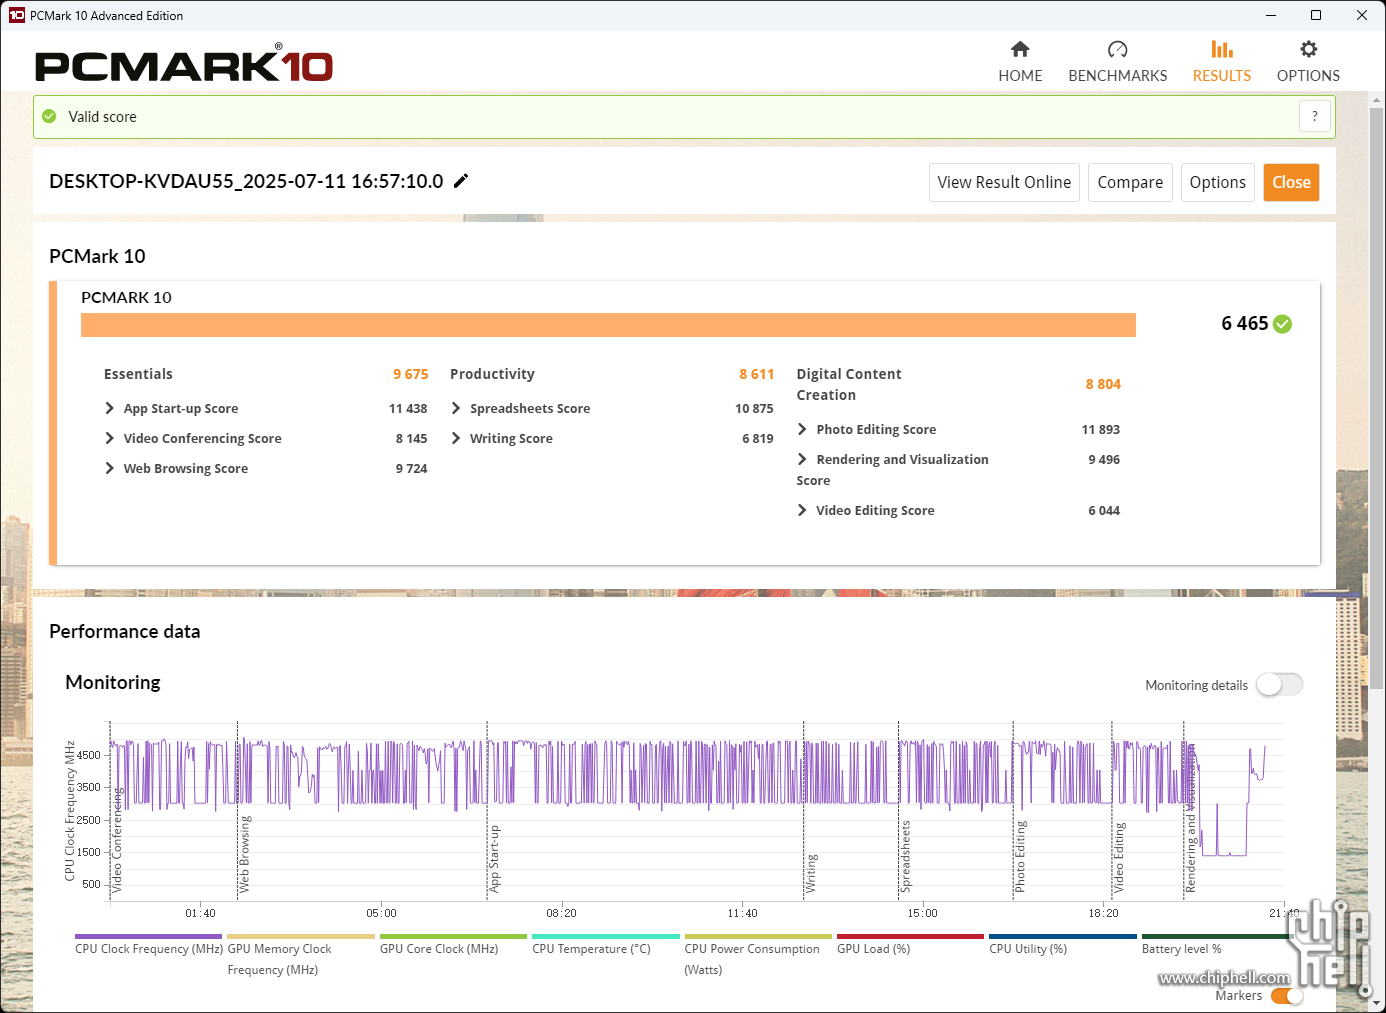Click the orange PCMARK 10 score bar
The height and width of the screenshot is (1013, 1386).
pos(608,325)
